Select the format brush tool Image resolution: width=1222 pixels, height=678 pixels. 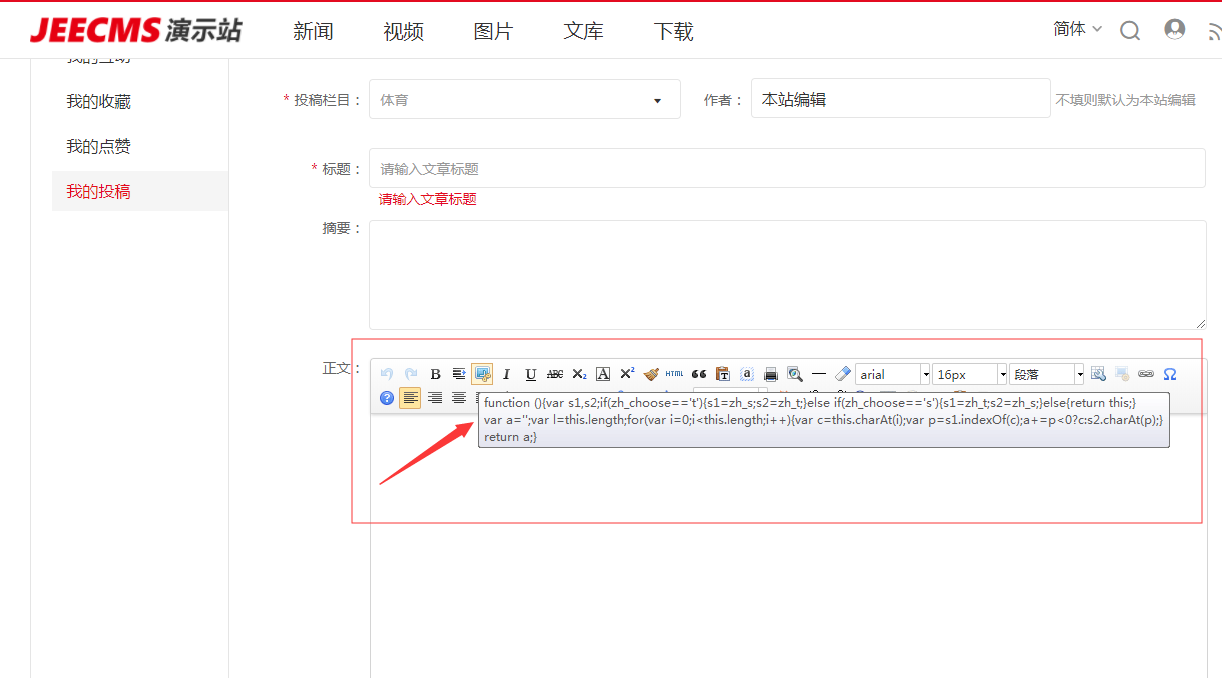click(x=651, y=374)
